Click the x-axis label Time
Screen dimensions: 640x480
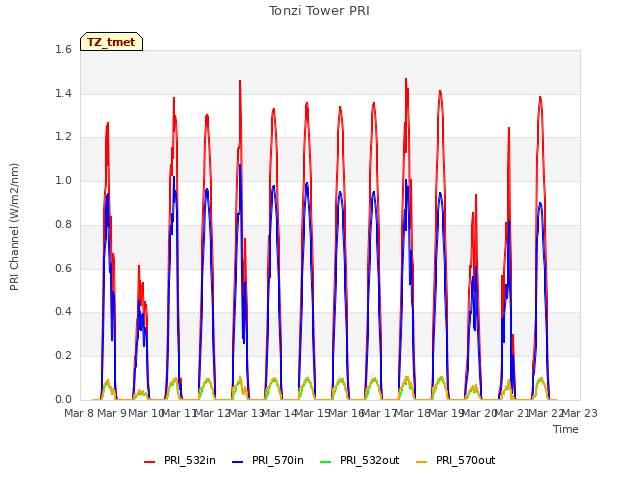point(566,429)
